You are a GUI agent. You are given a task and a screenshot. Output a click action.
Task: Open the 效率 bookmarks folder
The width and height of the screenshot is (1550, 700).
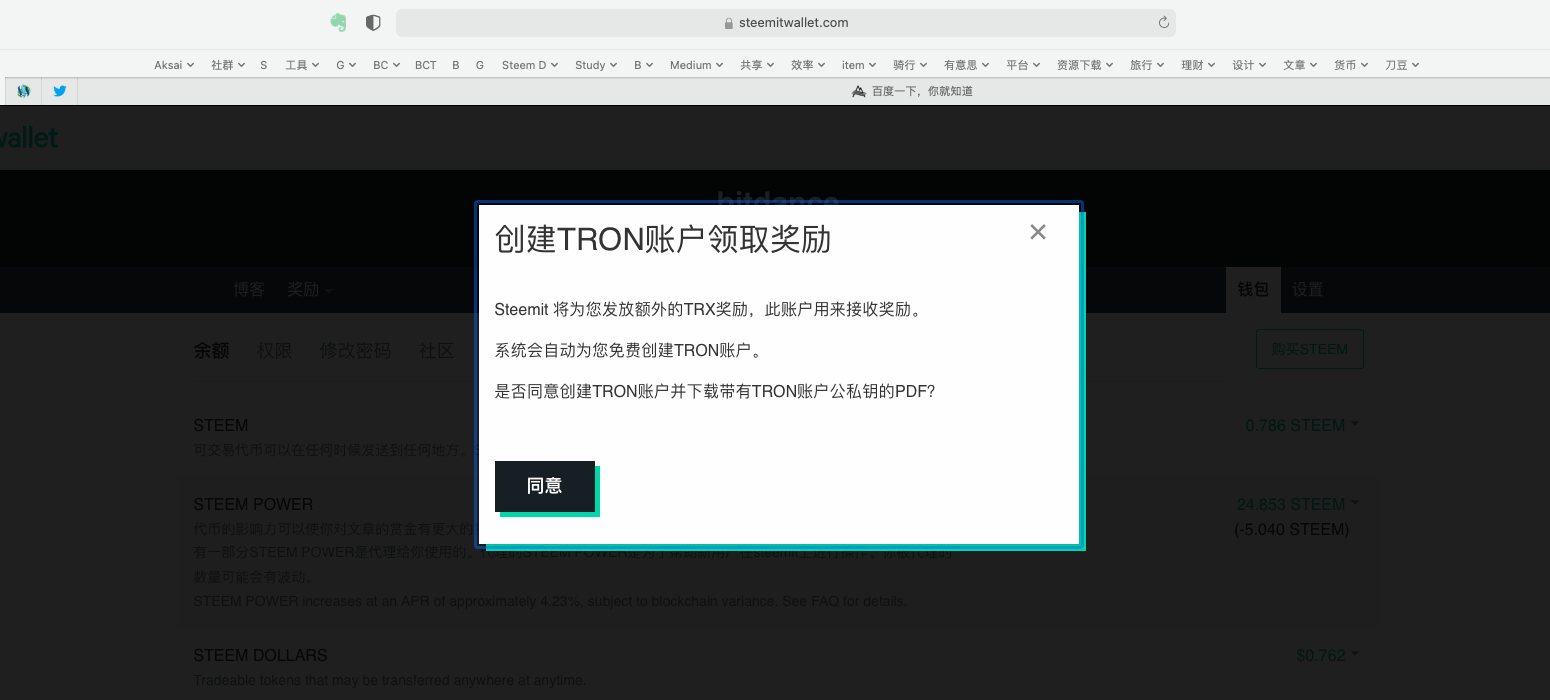coord(808,65)
